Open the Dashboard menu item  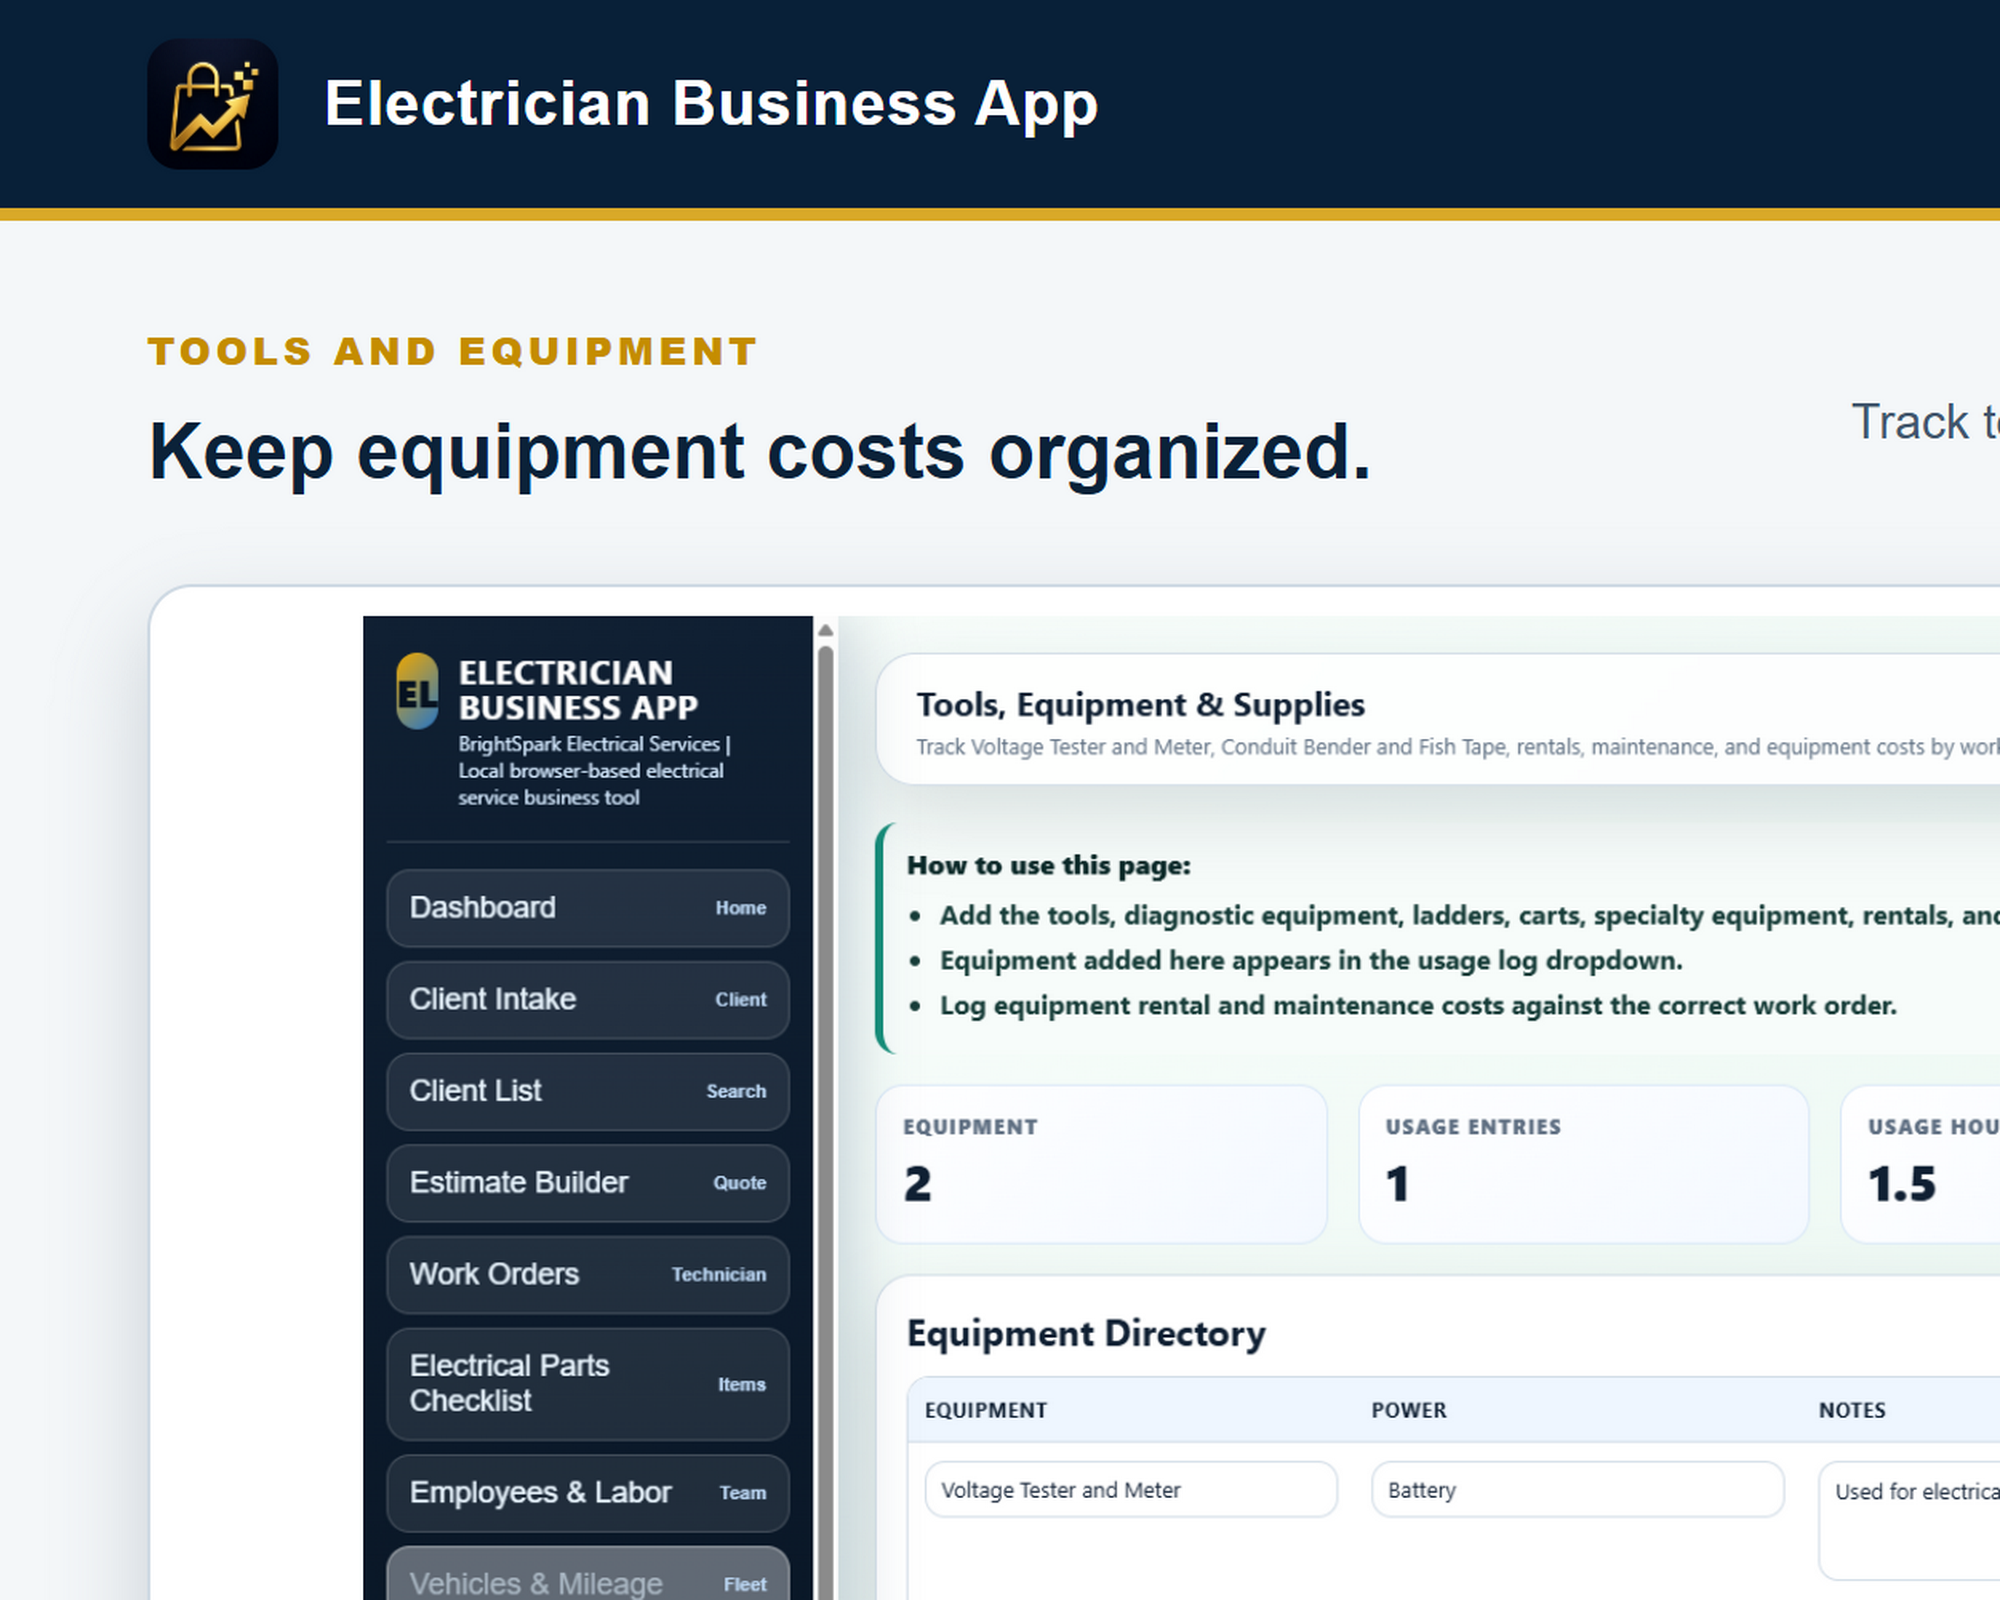588,908
